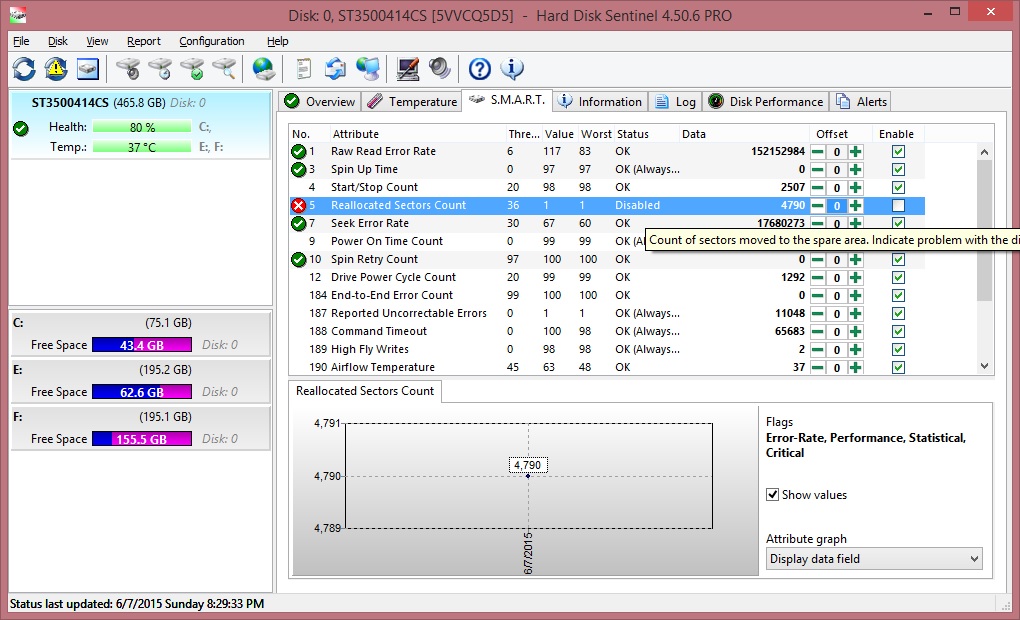Click the globe with disk toolbar icon
1020x620 pixels.
tap(264, 68)
